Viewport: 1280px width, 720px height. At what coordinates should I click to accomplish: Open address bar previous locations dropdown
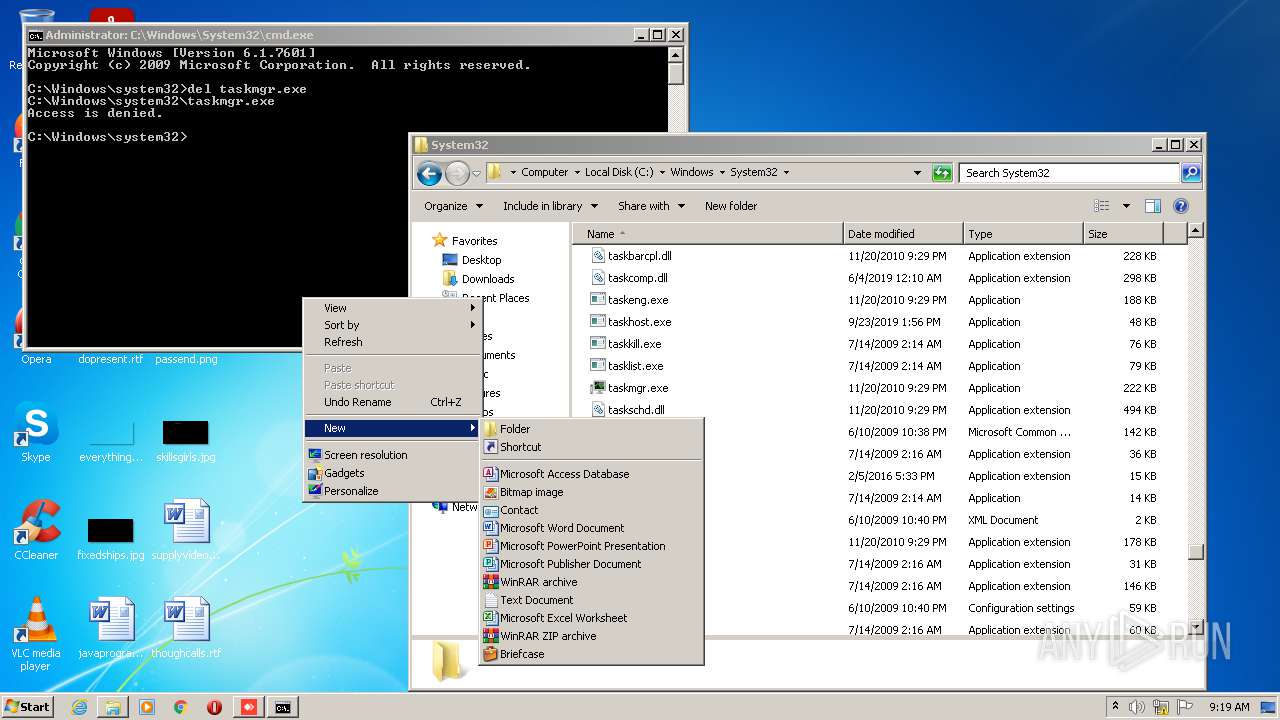pos(917,173)
